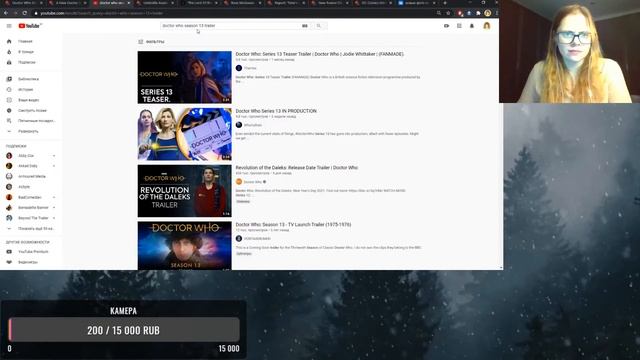Click the browser back arrow
This screenshot has width=640, height=360.
[x=6, y=13]
